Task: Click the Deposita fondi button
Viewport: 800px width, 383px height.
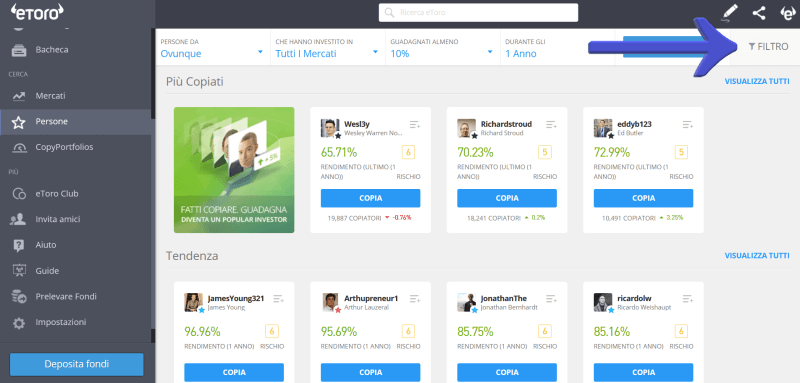Action: [x=77, y=364]
